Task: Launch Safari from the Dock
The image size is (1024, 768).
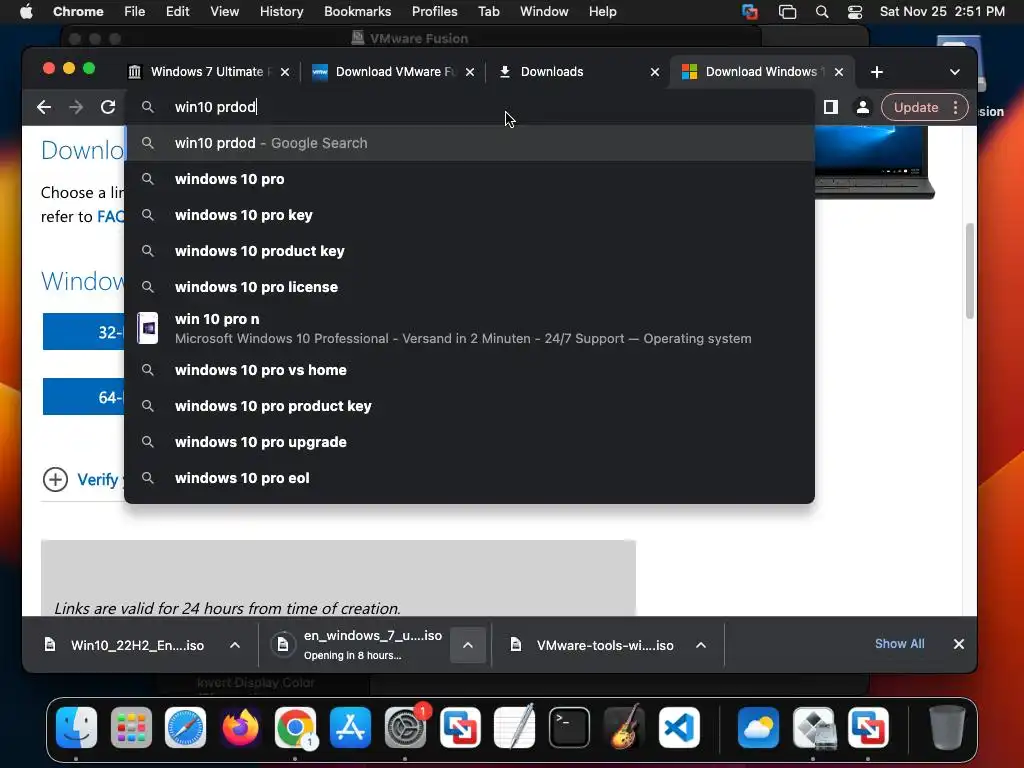Action: (185, 727)
